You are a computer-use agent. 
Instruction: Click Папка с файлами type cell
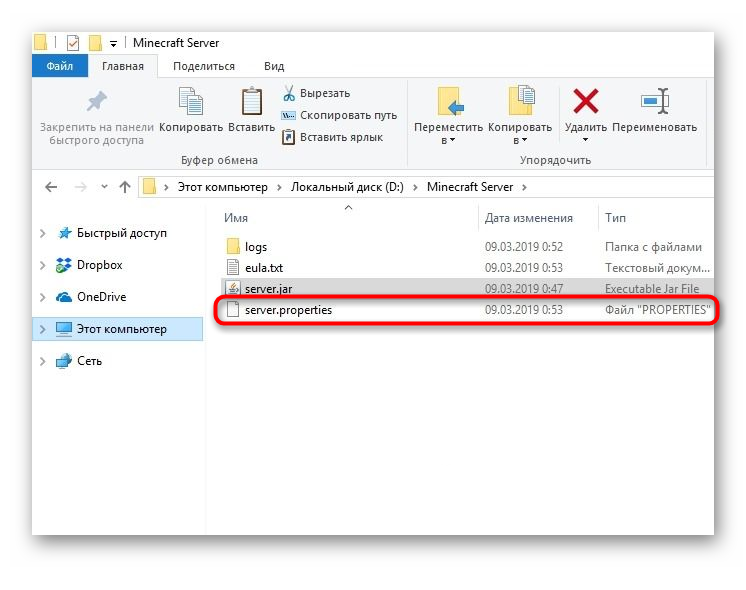653,247
